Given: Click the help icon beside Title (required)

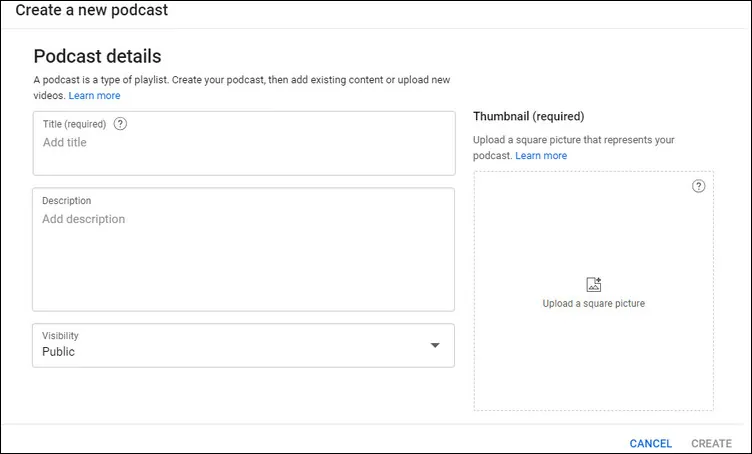Looking at the screenshot, I should [x=120, y=124].
